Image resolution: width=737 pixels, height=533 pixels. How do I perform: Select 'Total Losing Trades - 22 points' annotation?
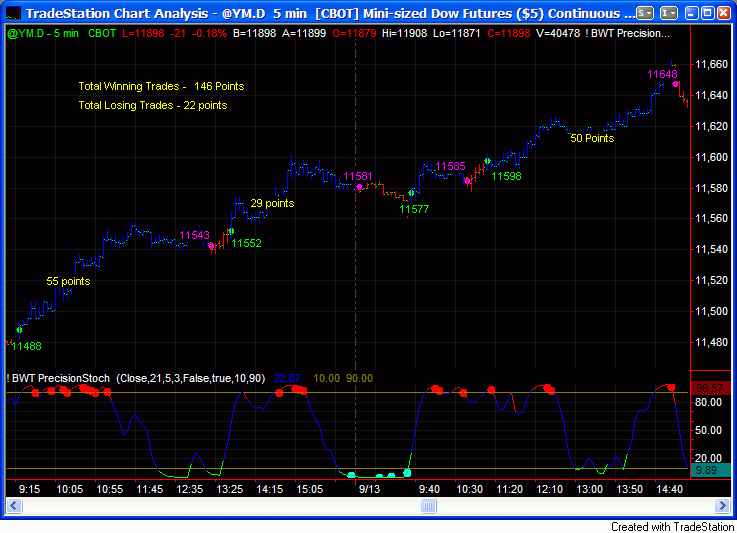click(153, 105)
